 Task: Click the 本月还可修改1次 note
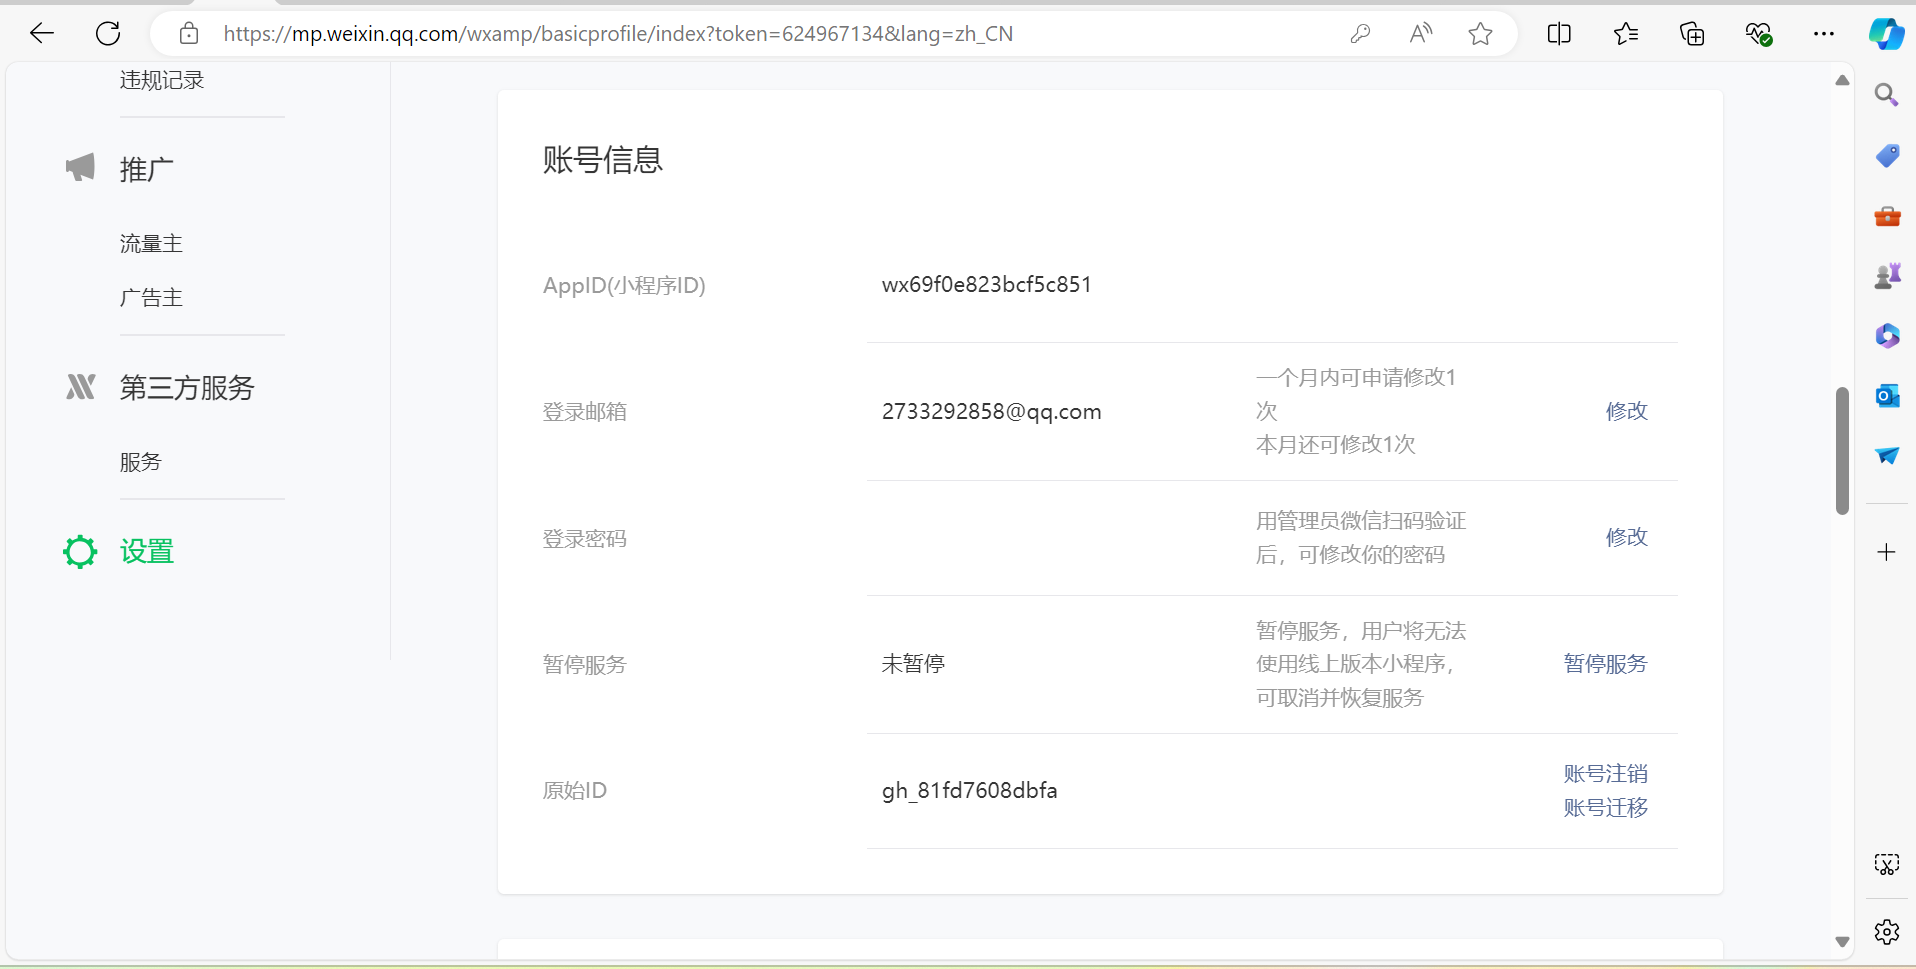click(1336, 445)
